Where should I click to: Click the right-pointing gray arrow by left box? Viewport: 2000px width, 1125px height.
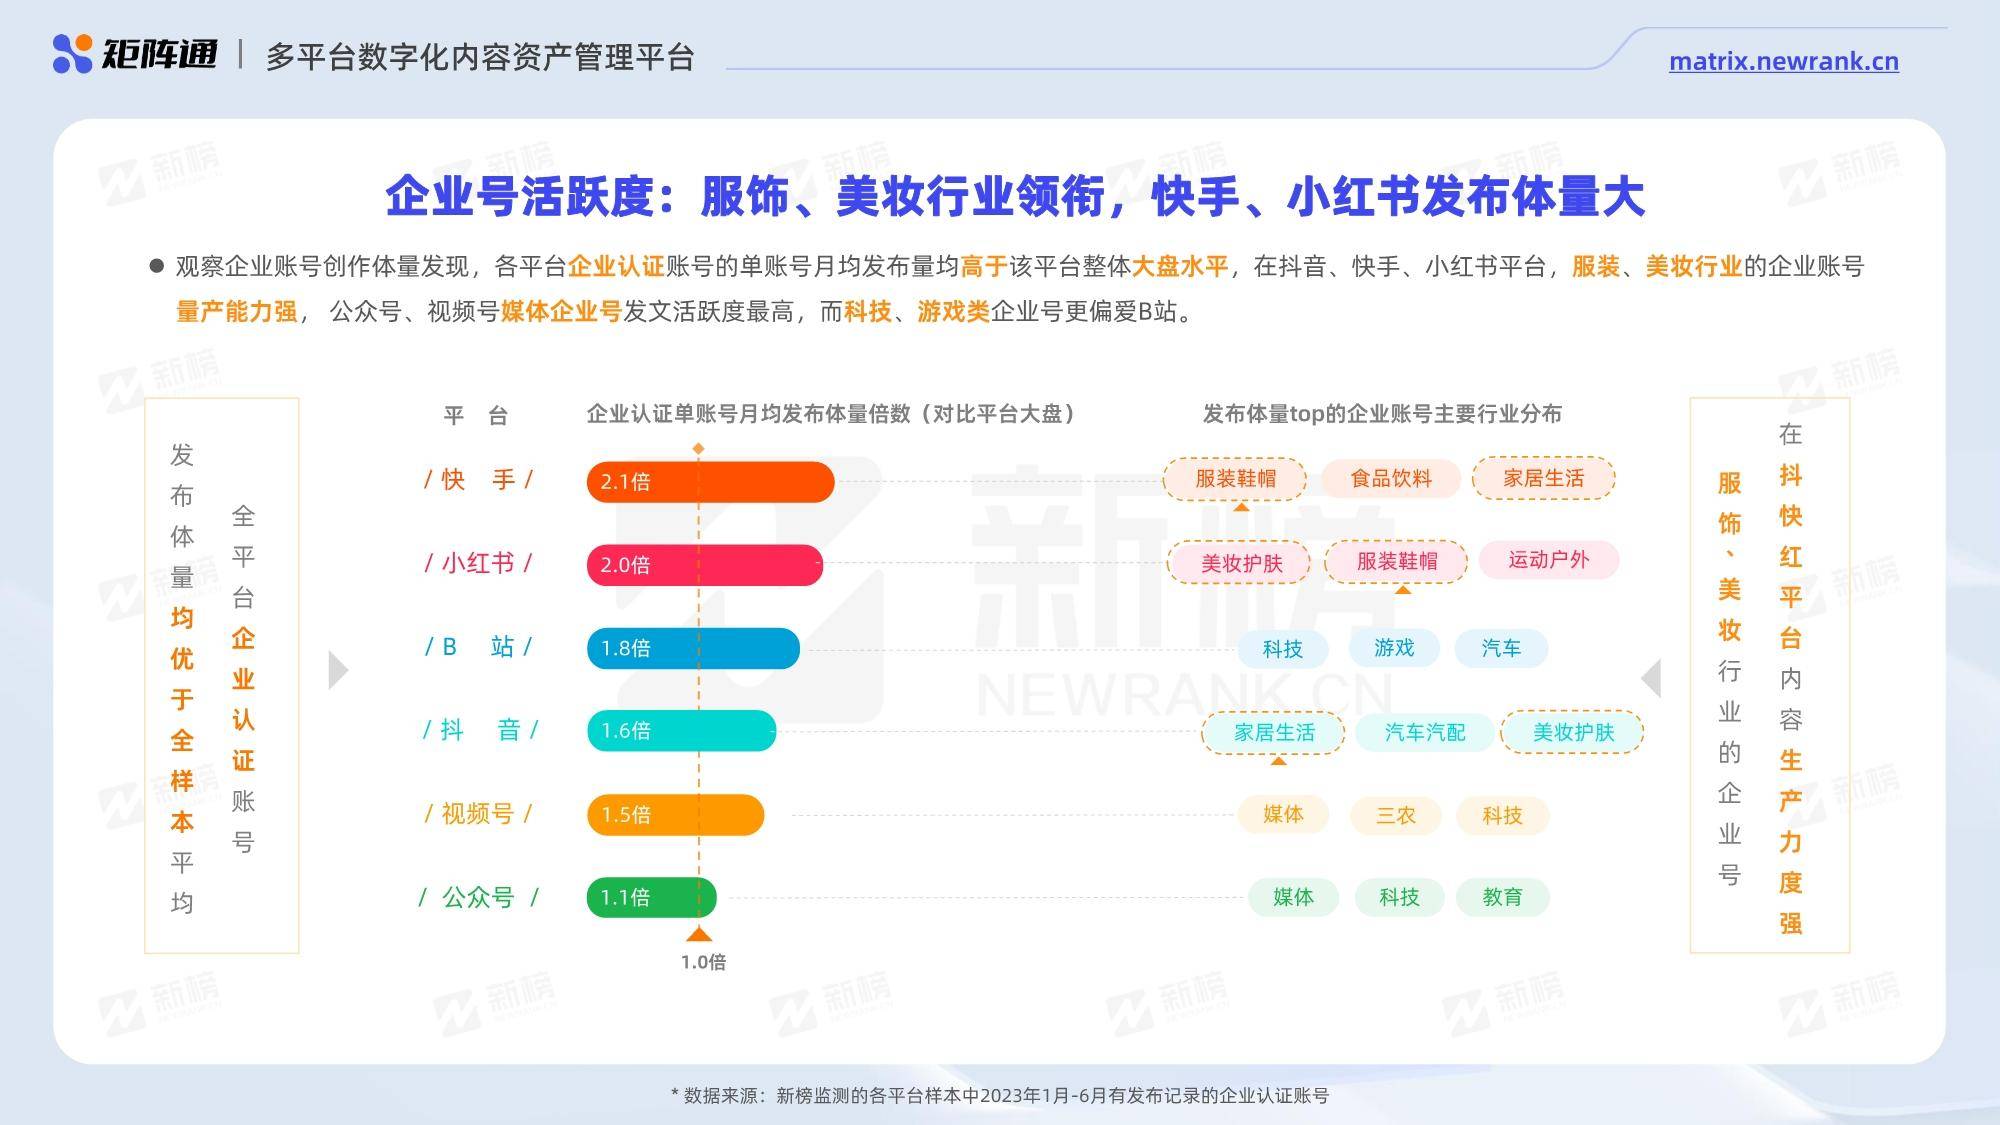339,670
